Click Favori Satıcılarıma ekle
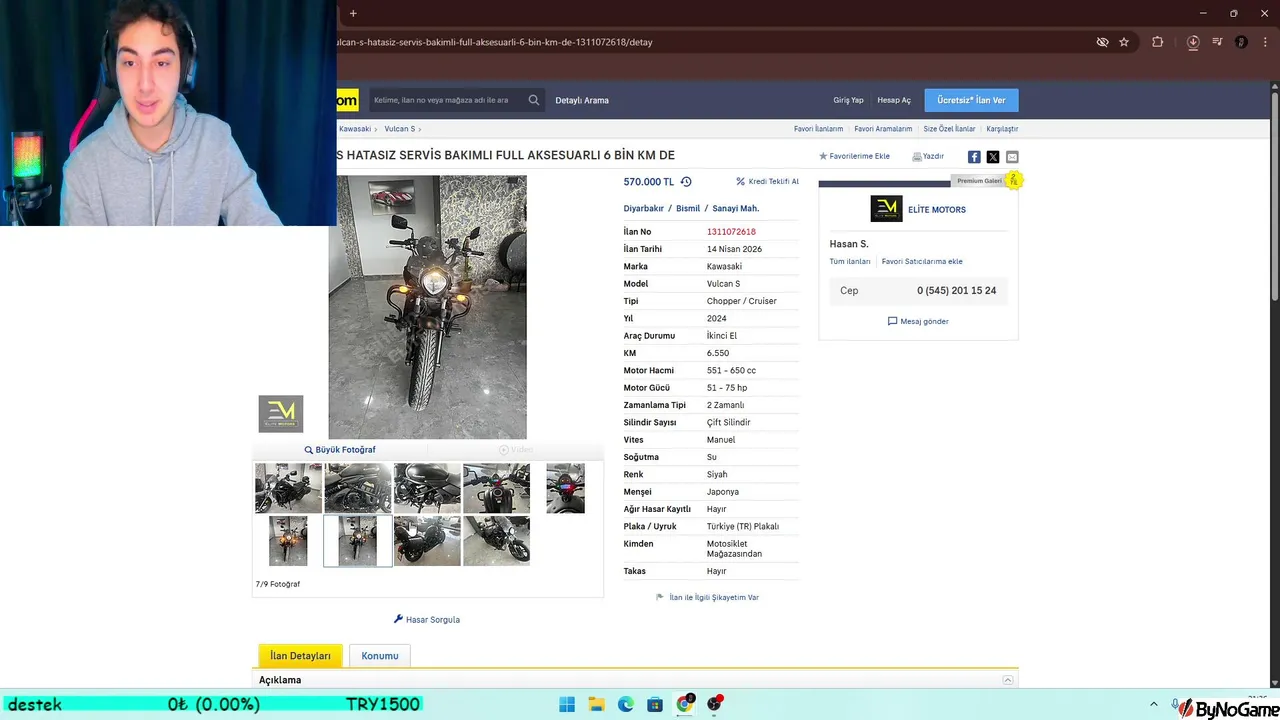The image size is (1280, 720). click(922, 262)
